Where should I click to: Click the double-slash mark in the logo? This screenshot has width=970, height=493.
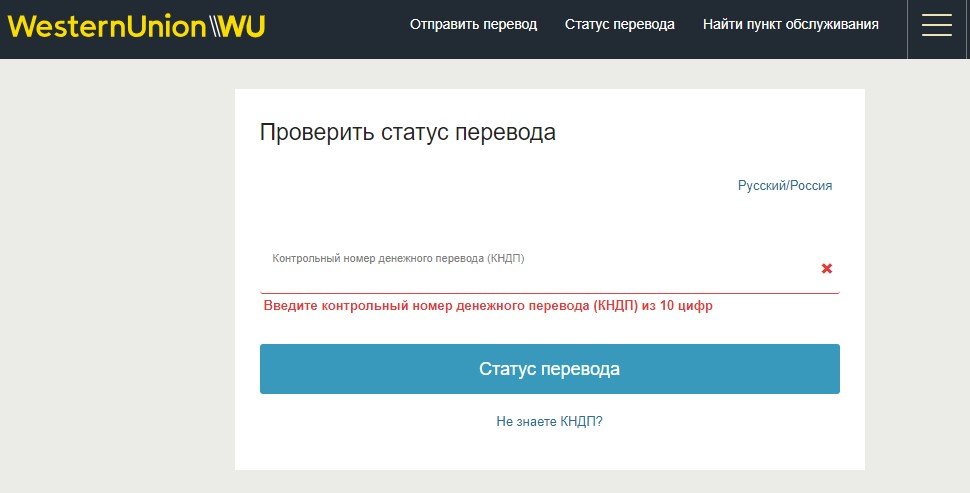217,27
